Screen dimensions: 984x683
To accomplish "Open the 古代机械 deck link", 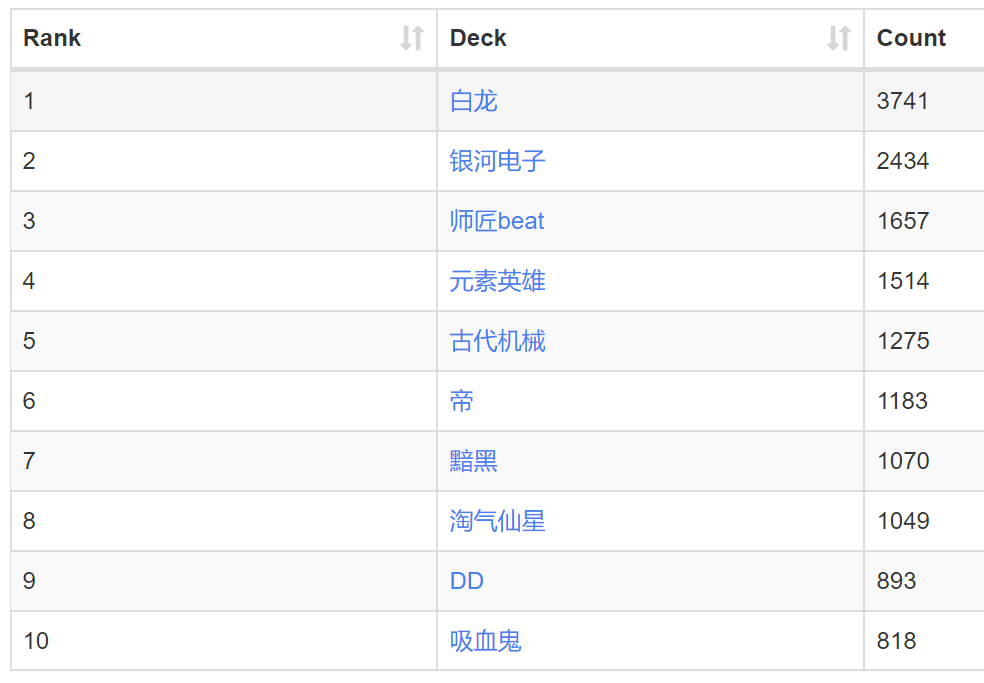I will (x=498, y=341).
